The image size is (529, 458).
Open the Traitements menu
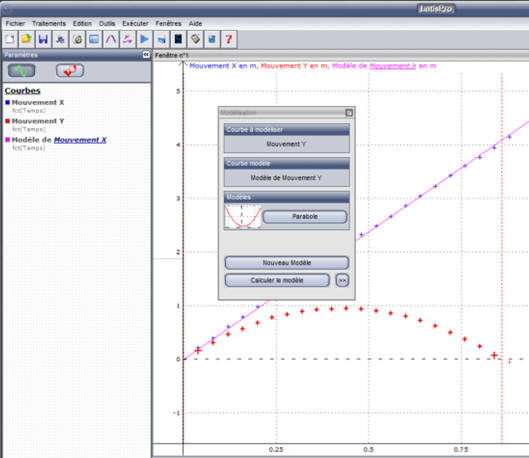pos(49,24)
